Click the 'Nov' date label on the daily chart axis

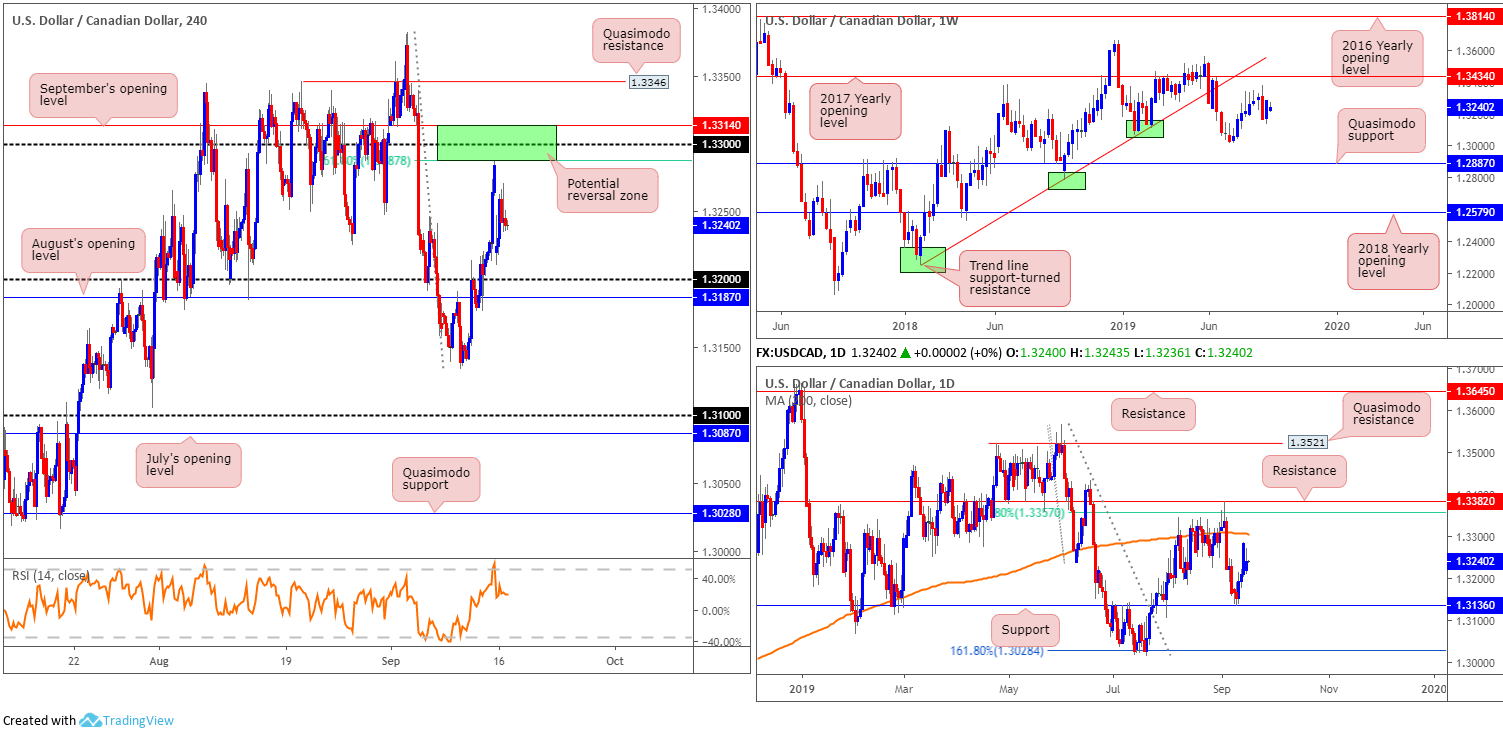coord(1328,690)
